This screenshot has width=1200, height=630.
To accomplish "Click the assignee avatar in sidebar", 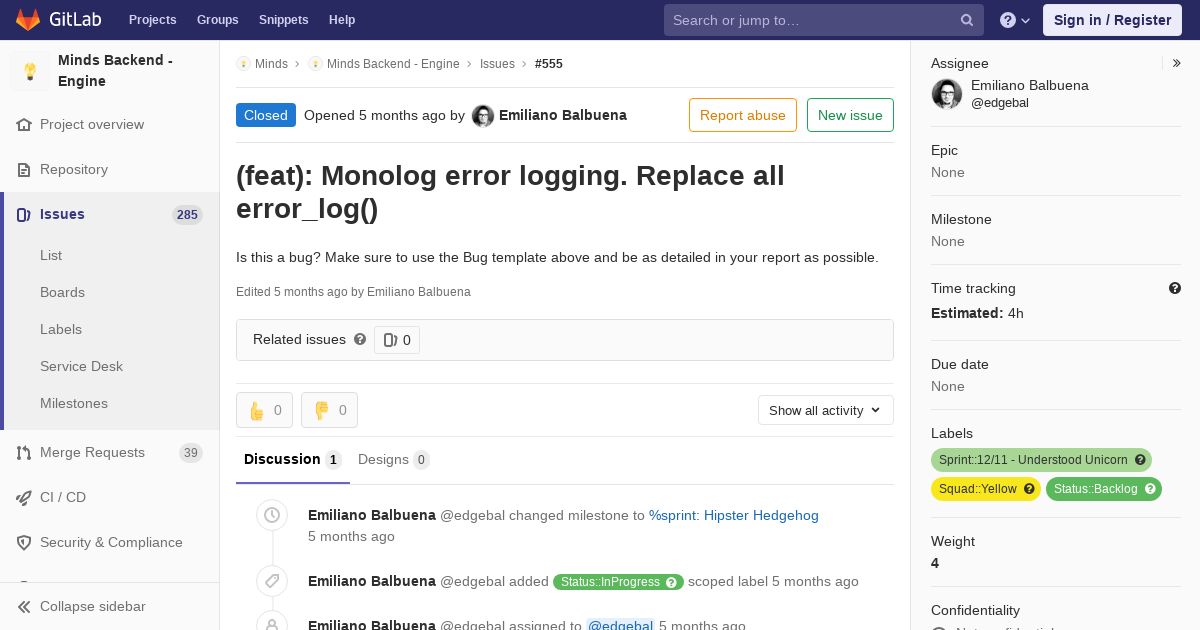I will (947, 94).
